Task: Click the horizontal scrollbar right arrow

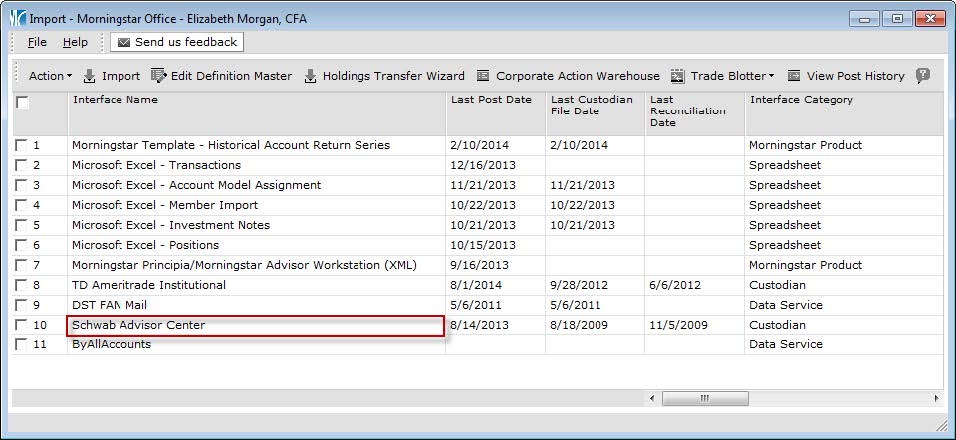Action: 937,398
